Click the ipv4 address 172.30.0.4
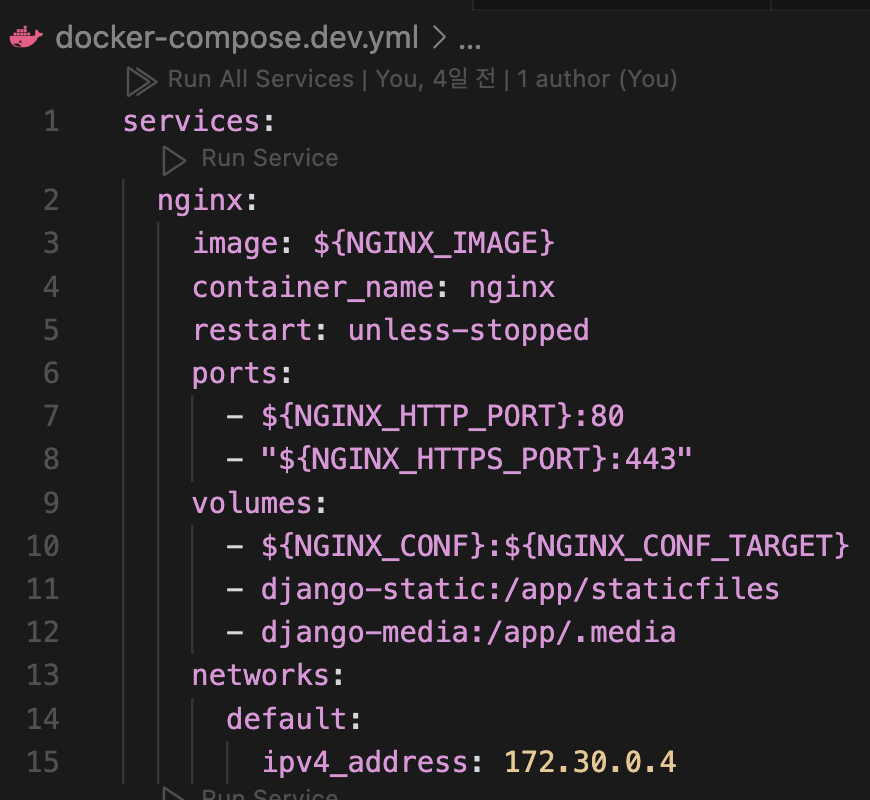Viewport: 870px width, 800px height. pos(590,762)
